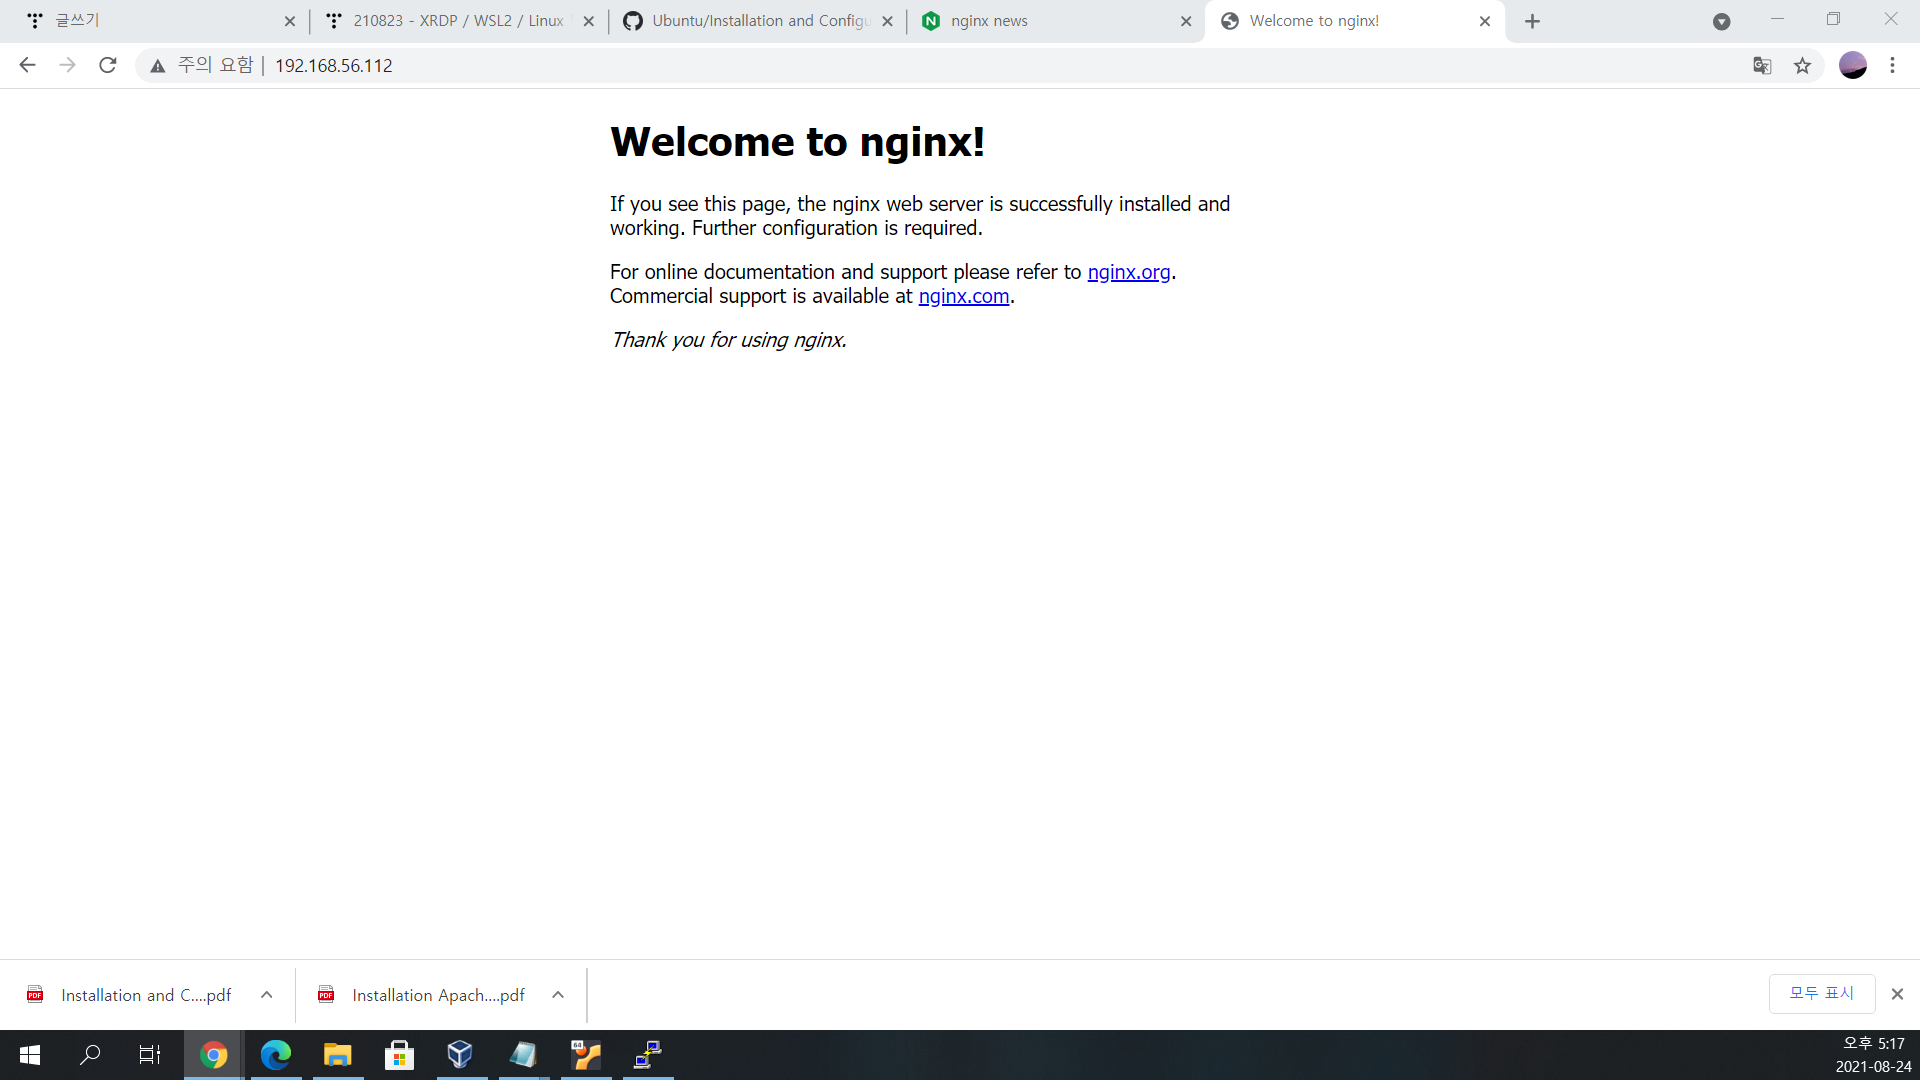Viewport: 1920px width, 1080px height.
Task: Bookmark this page with the star icon
Action: click(x=1802, y=66)
